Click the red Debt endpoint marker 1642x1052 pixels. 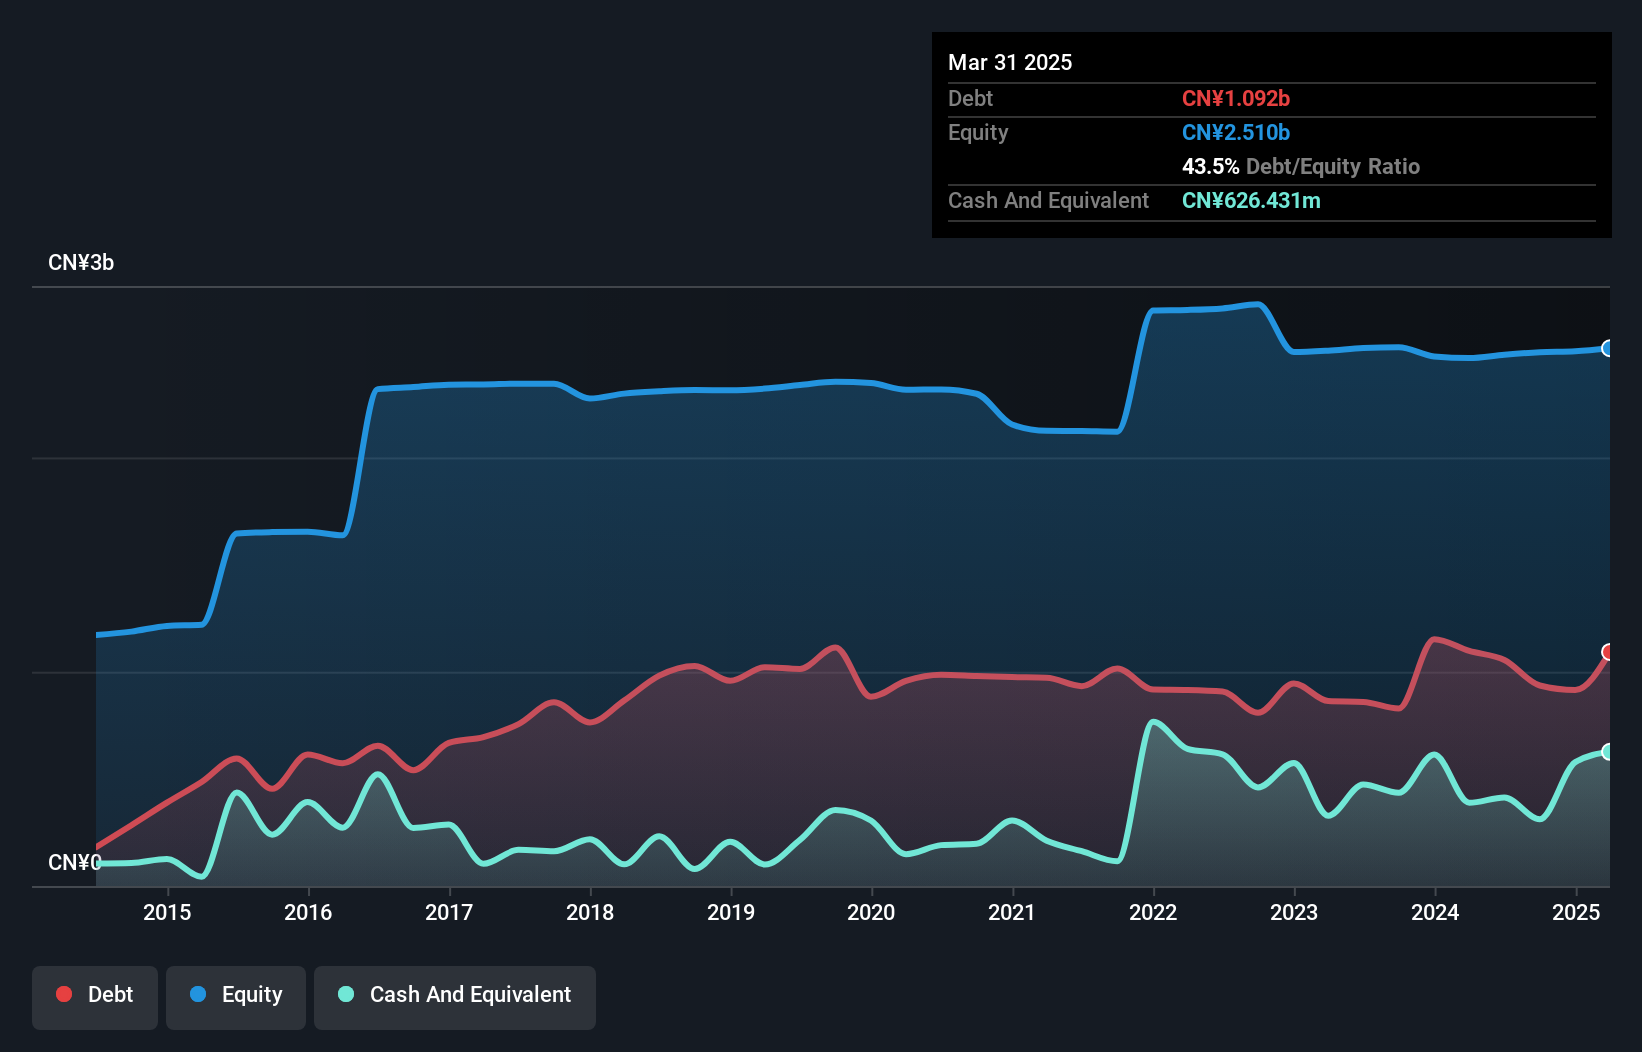pyautogui.click(x=1608, y=652)
